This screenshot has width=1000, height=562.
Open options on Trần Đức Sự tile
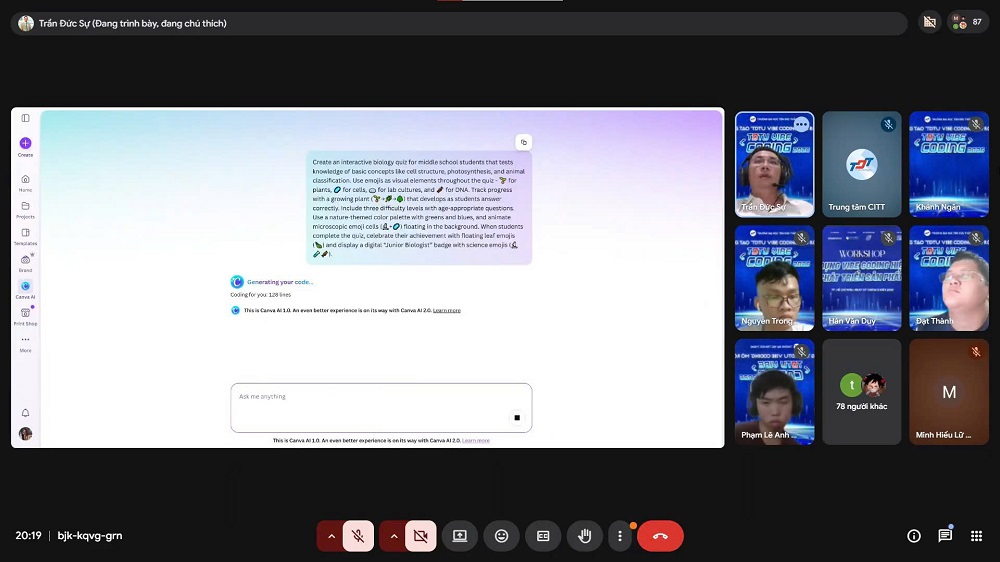[802, 124]
